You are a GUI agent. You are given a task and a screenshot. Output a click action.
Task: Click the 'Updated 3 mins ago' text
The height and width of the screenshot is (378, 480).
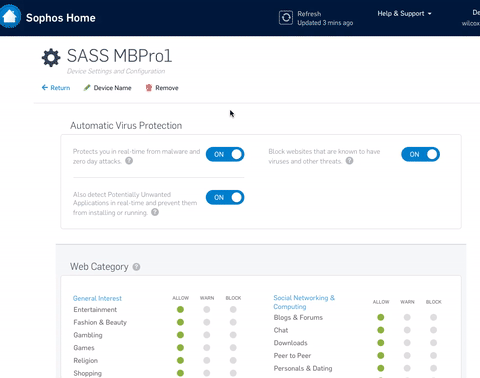point(325,23)
